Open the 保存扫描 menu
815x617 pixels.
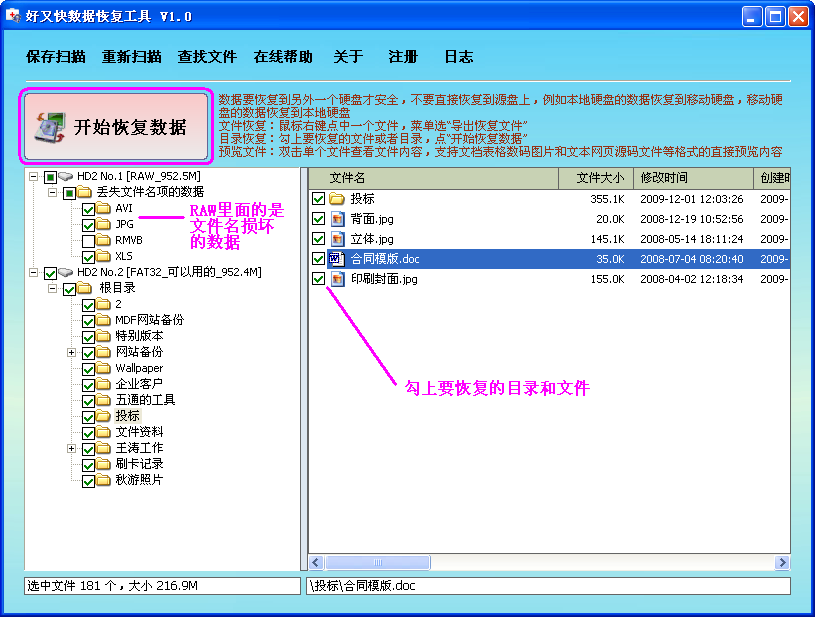pyautogui.click(x=56, y=57)
